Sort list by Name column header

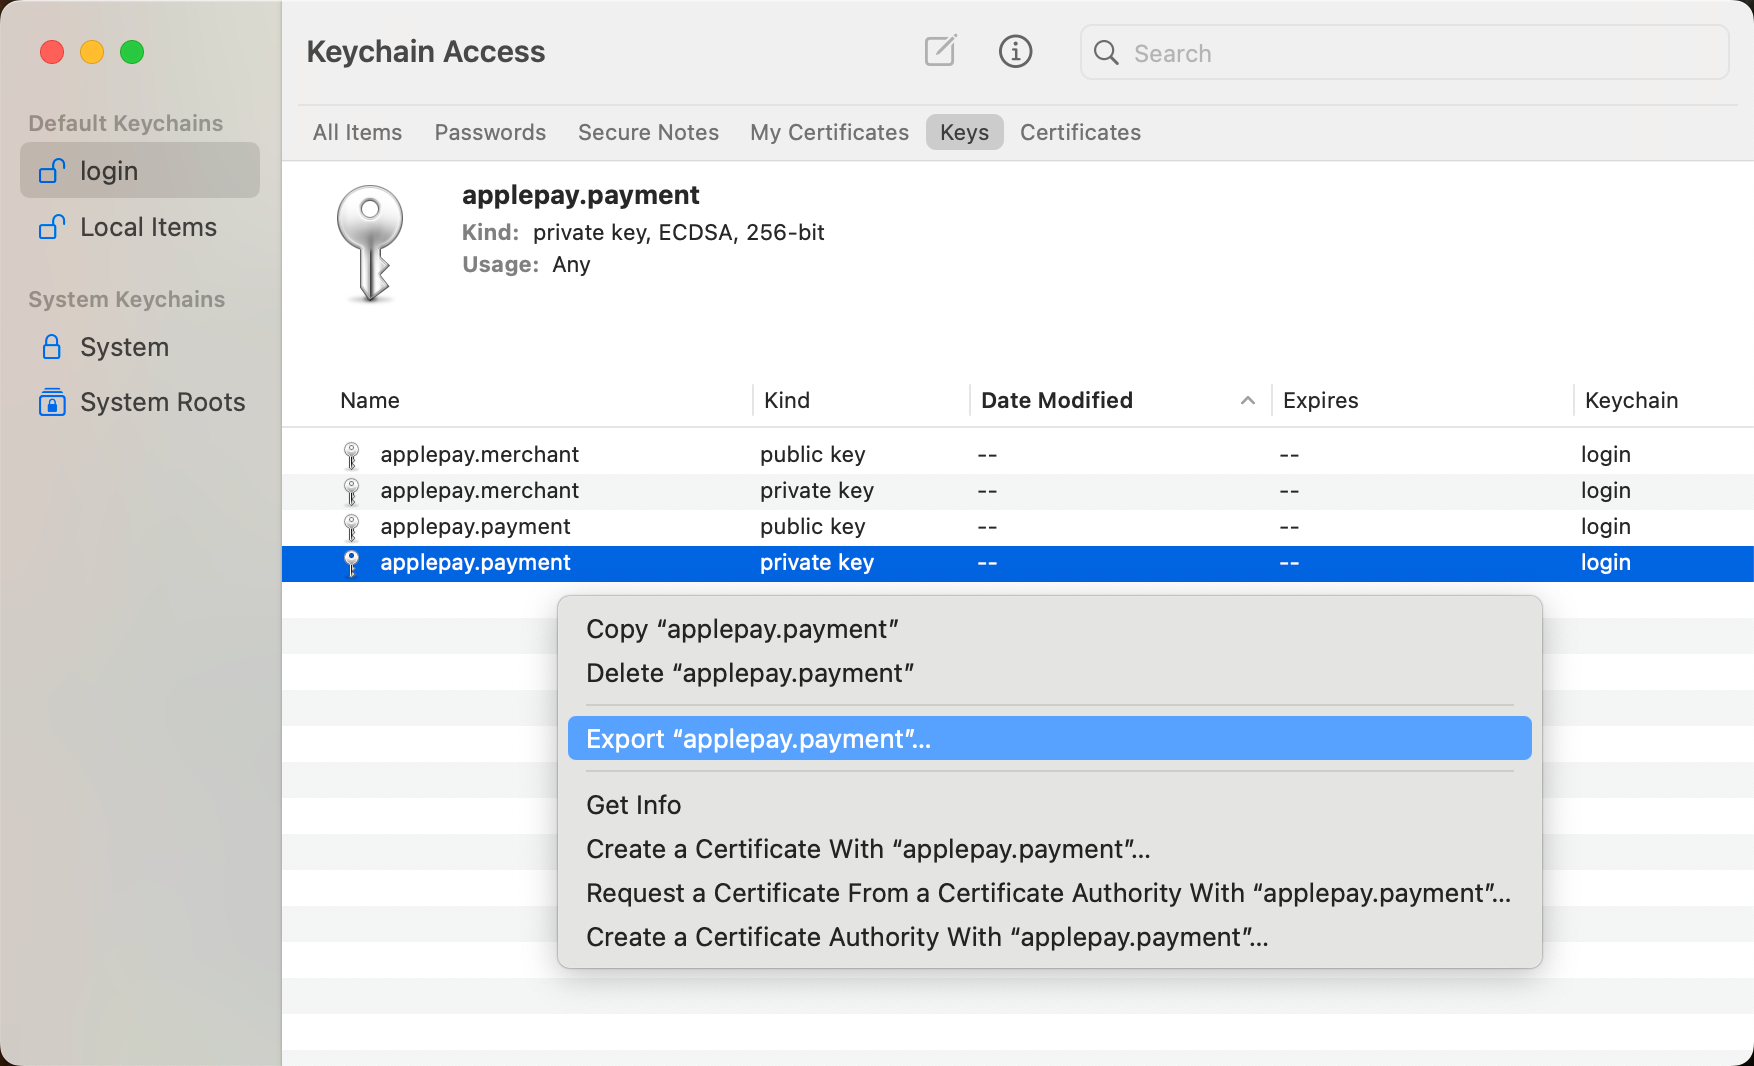[x=370, y=401]
